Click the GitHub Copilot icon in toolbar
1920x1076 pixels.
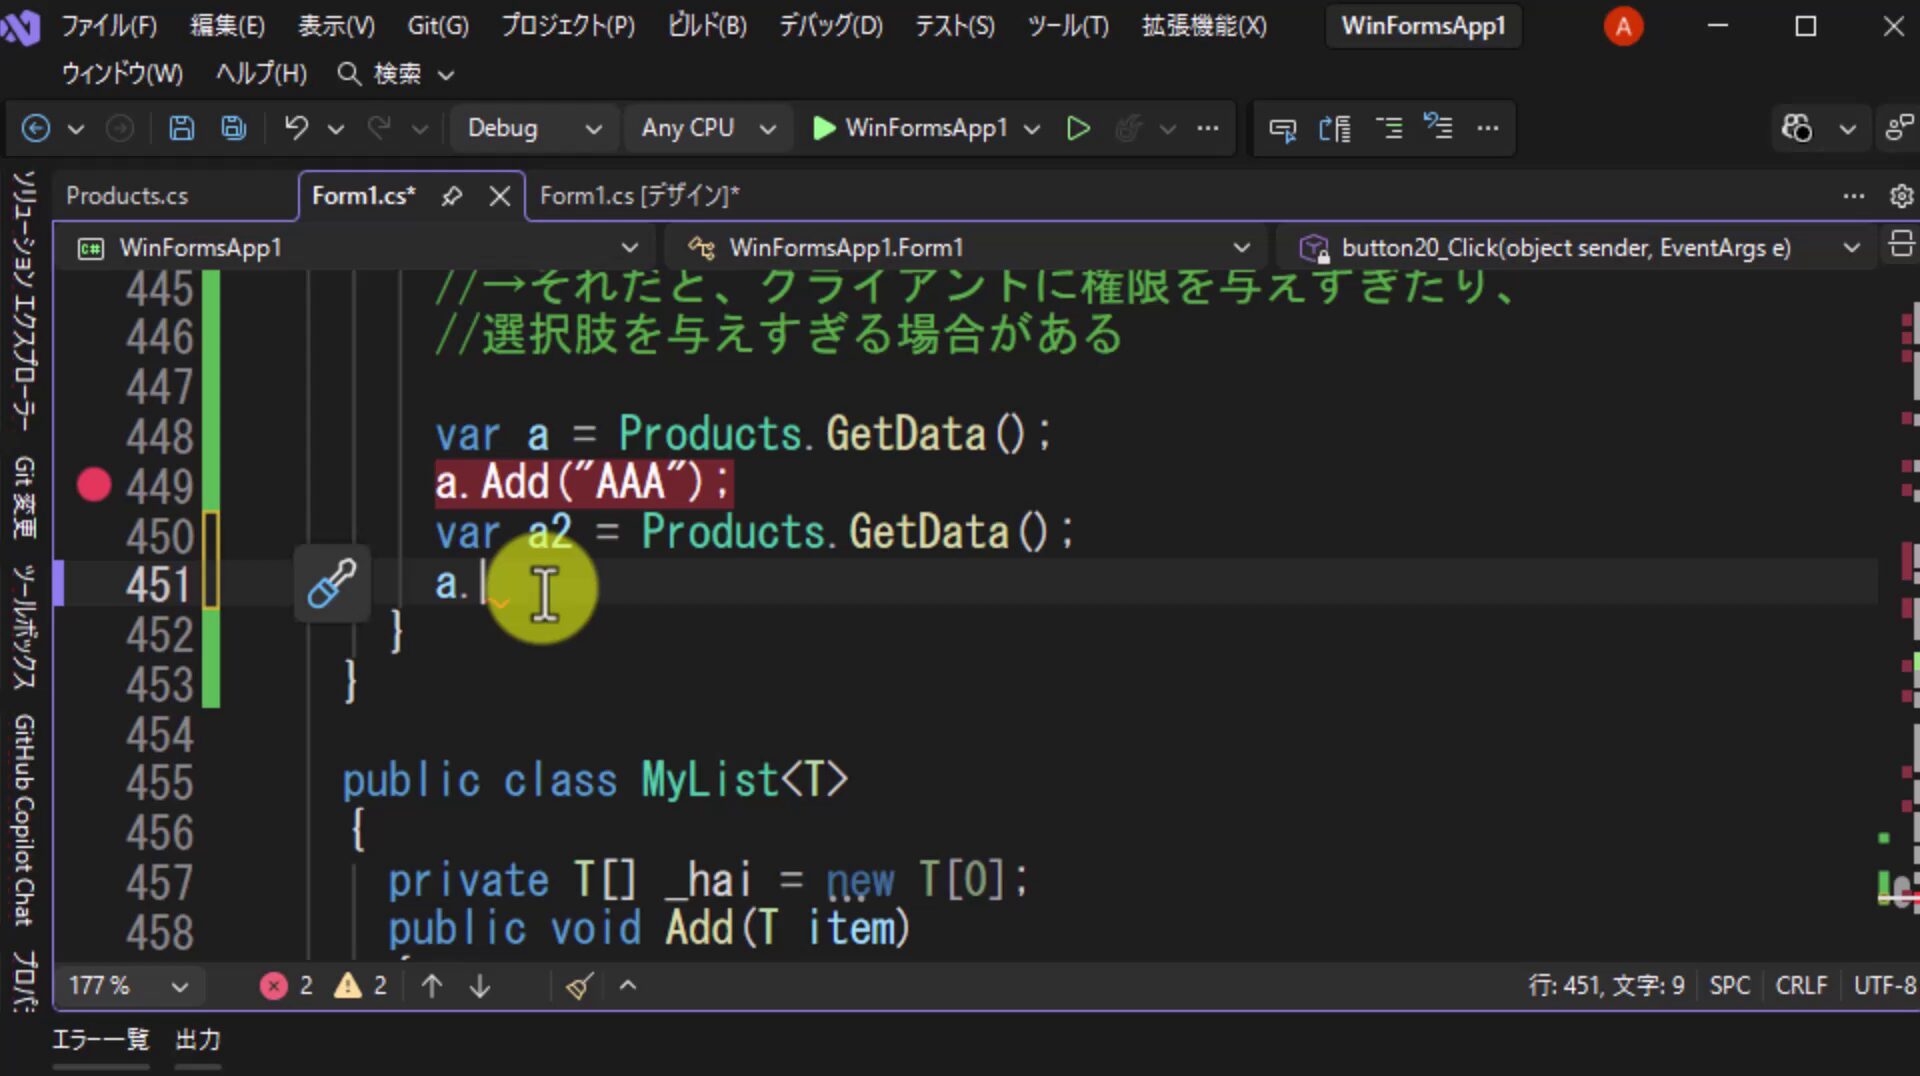[1796, 128]
